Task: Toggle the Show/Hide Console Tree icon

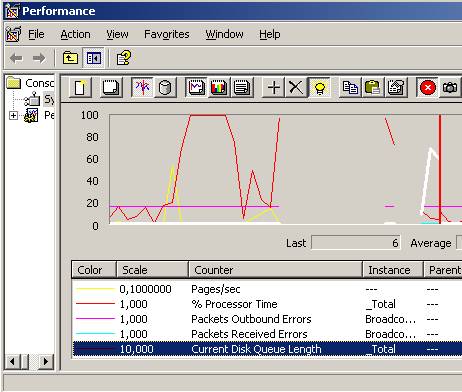Action: tap(94, 58)
